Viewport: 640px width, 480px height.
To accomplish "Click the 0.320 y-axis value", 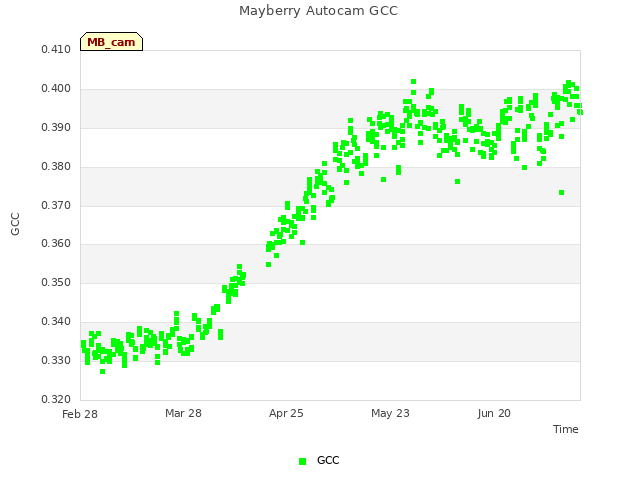I will (x=56, y=399).
